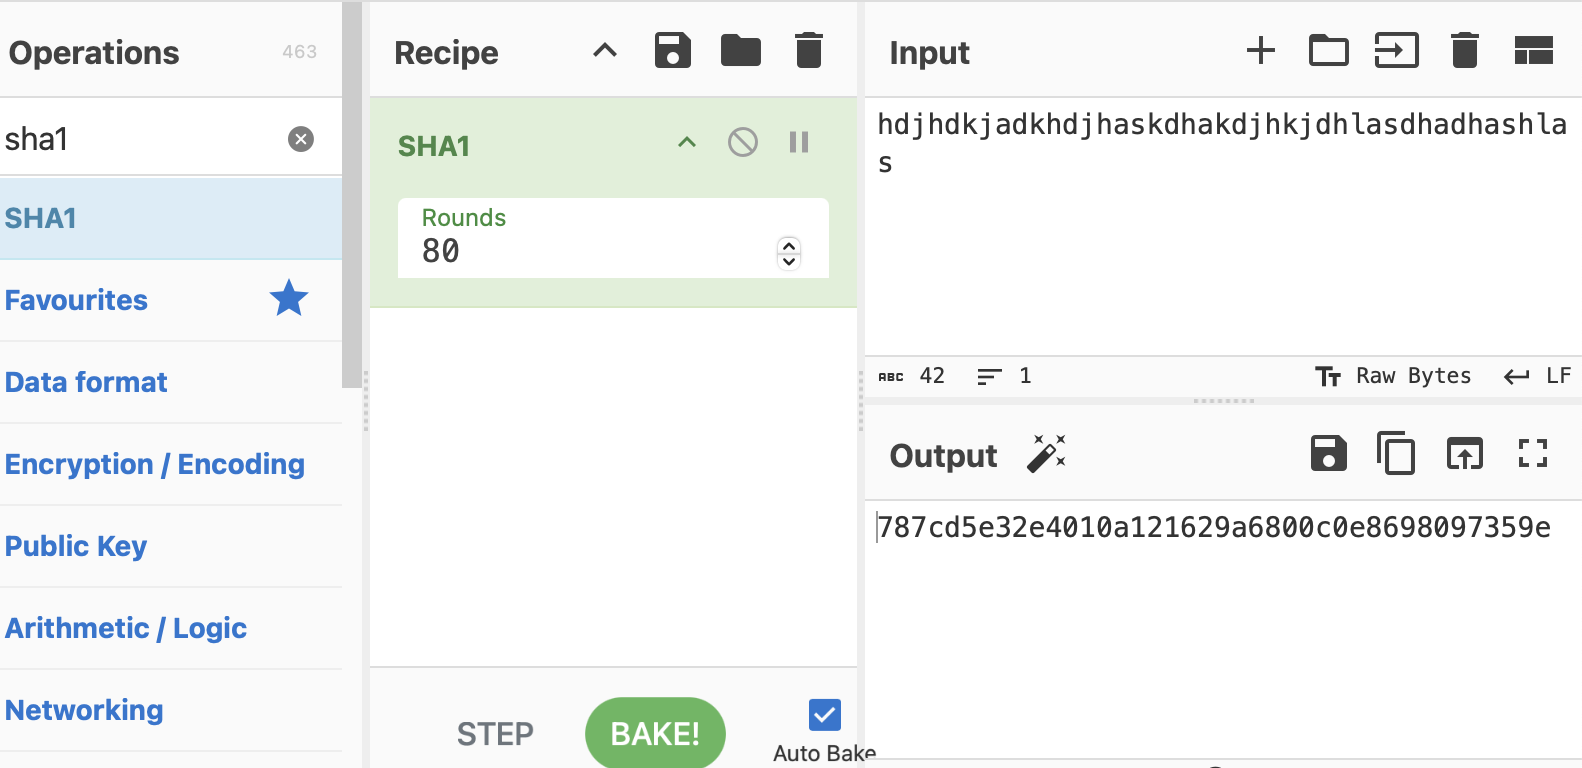Collapse the Recipe panel with the chevron
1582x768 pixels.
point(605,50)
